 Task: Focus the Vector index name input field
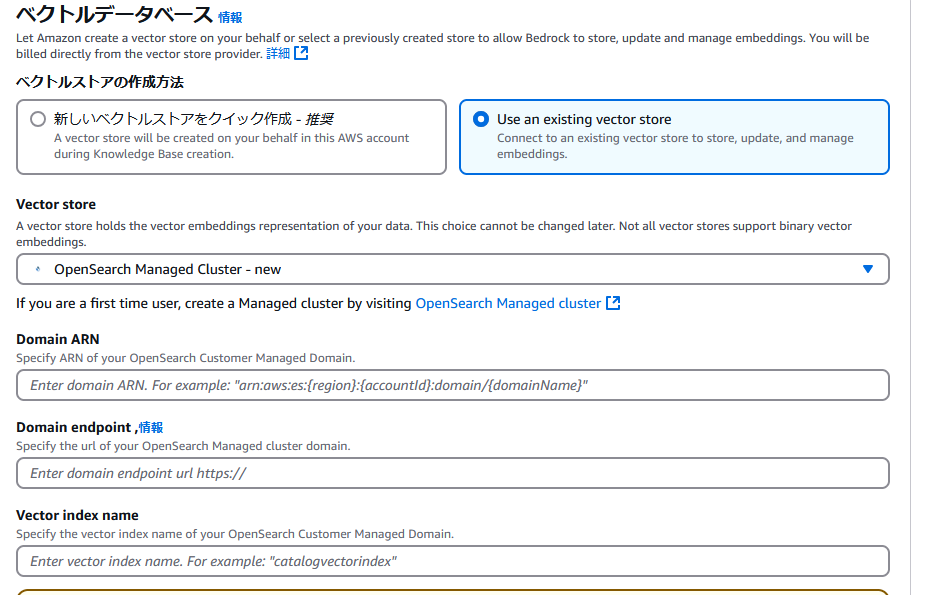point(453,561)
